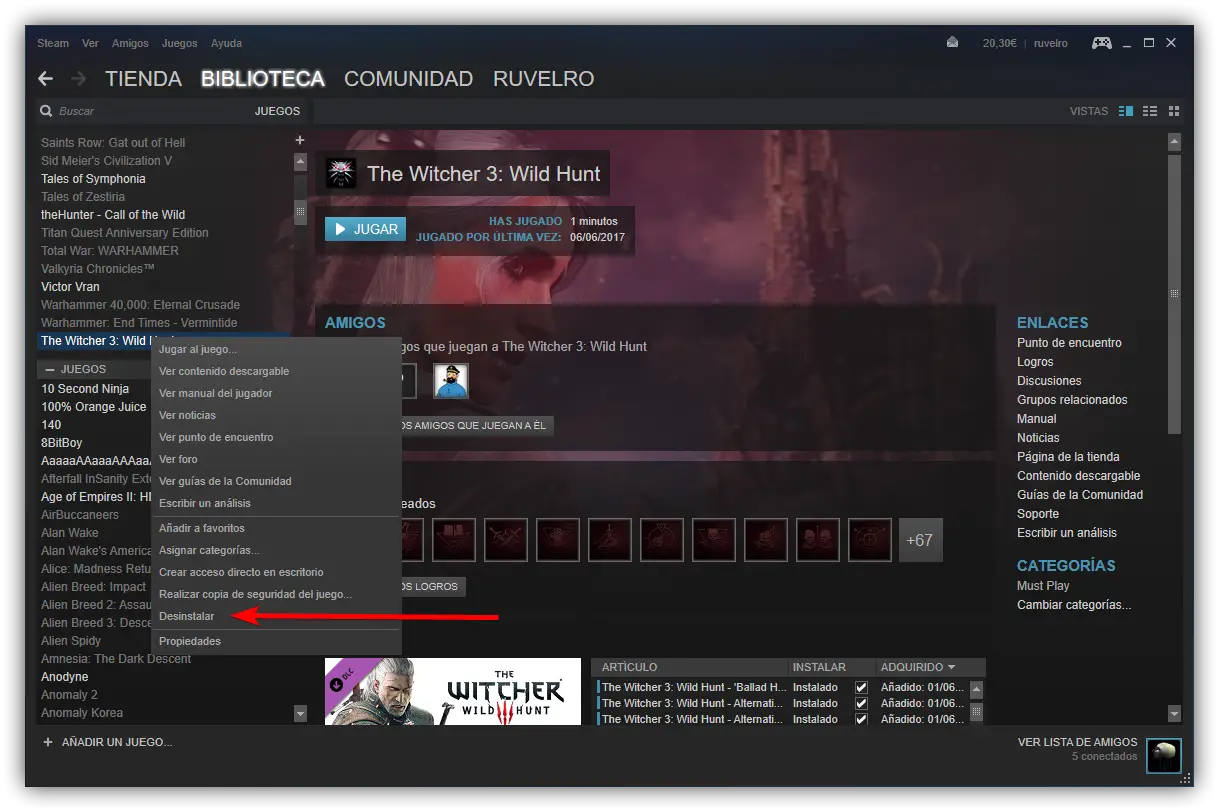Switch to Big Picture controller icon

[x=1101, y=43]
